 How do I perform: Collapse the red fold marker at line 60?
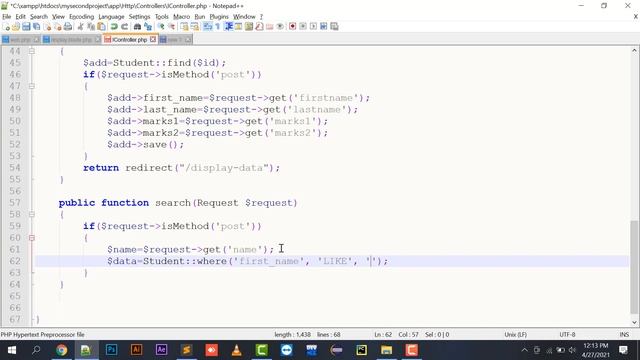31,238
